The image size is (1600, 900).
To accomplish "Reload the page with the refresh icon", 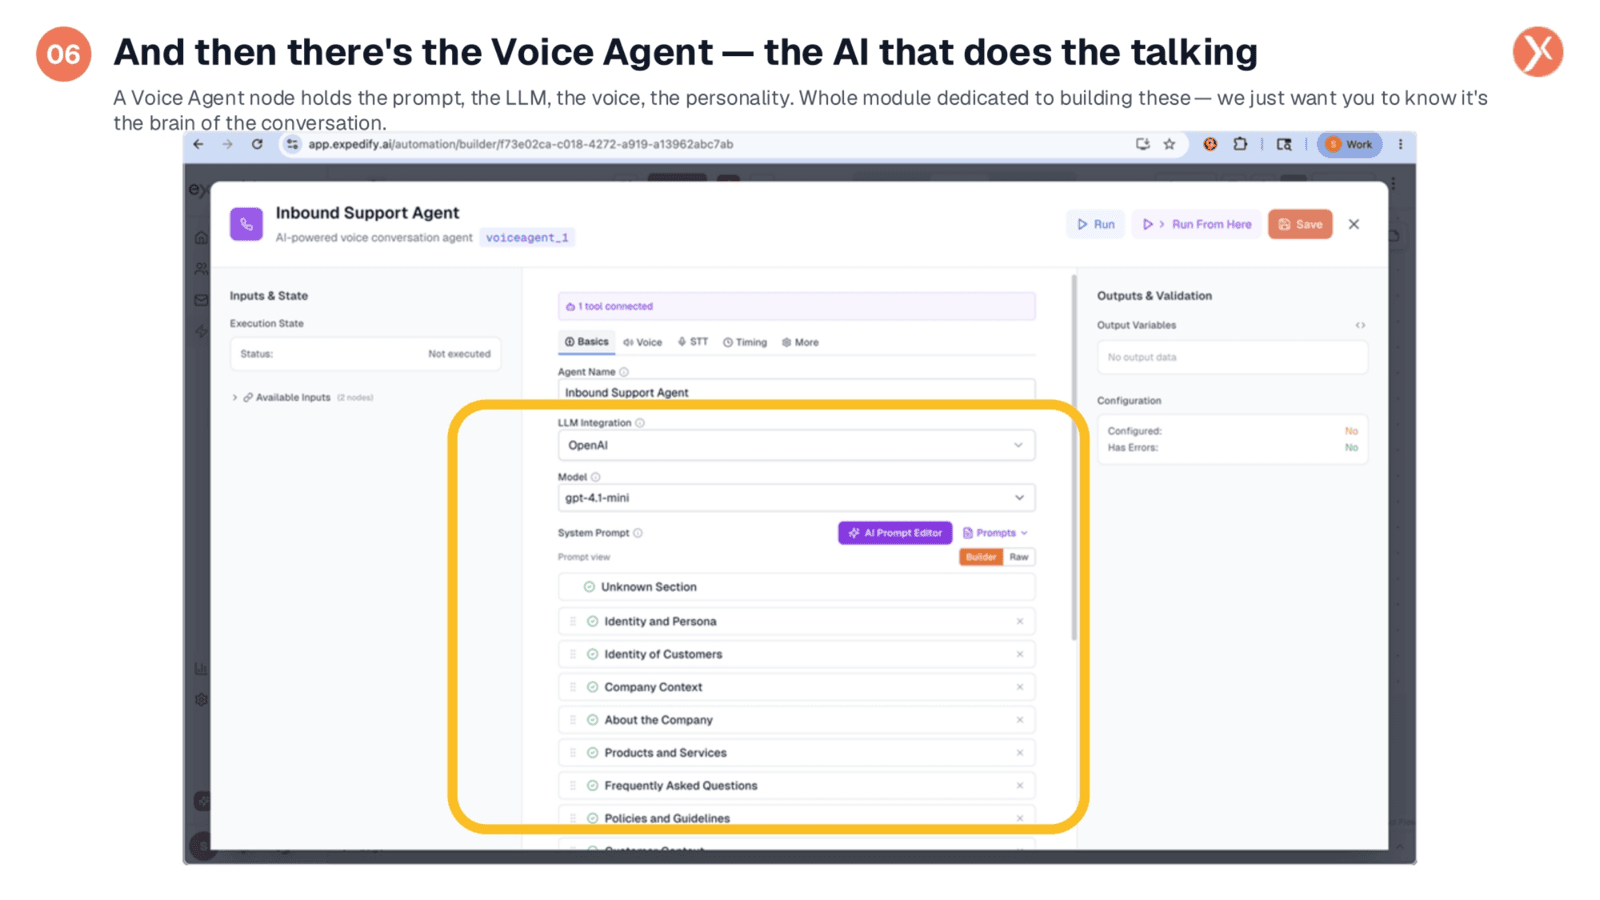I will coord(257,144).
